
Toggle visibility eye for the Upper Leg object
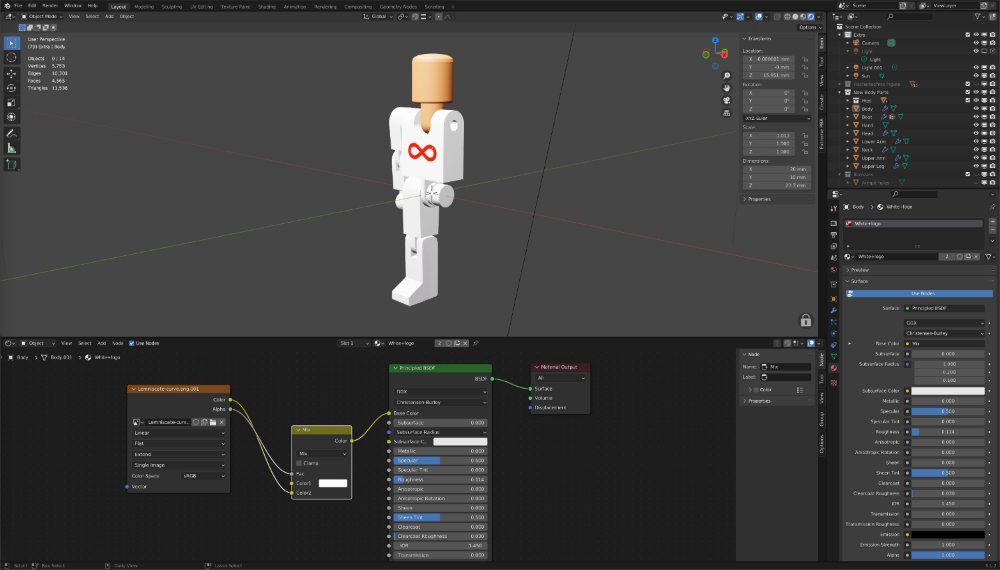coord(976,166)
